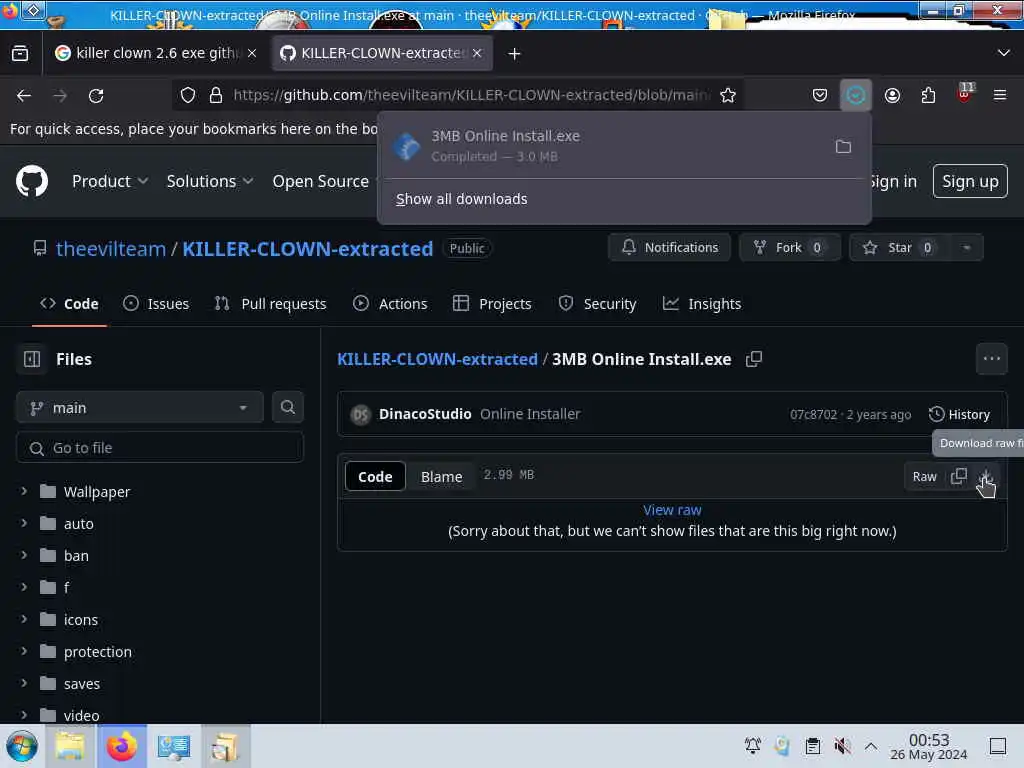Image resolution: width=1024 pixels, height=768 pixels.
Task: Expand the ban folder
Action: click(x=24, y=555)
